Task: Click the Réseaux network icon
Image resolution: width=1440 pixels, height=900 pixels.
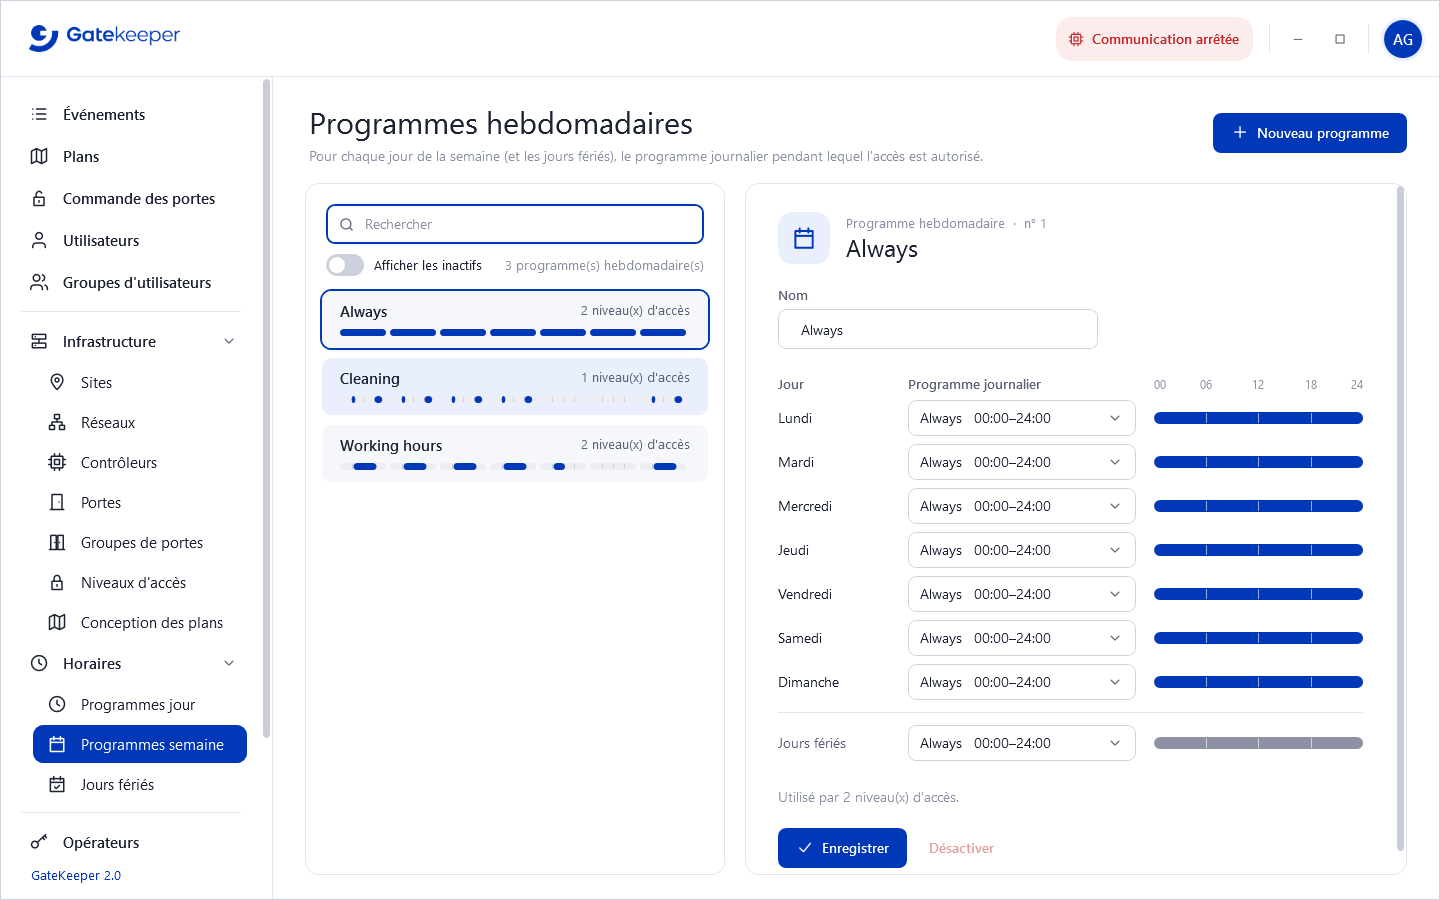Action: pyautogui.click(x=57, y=422)
